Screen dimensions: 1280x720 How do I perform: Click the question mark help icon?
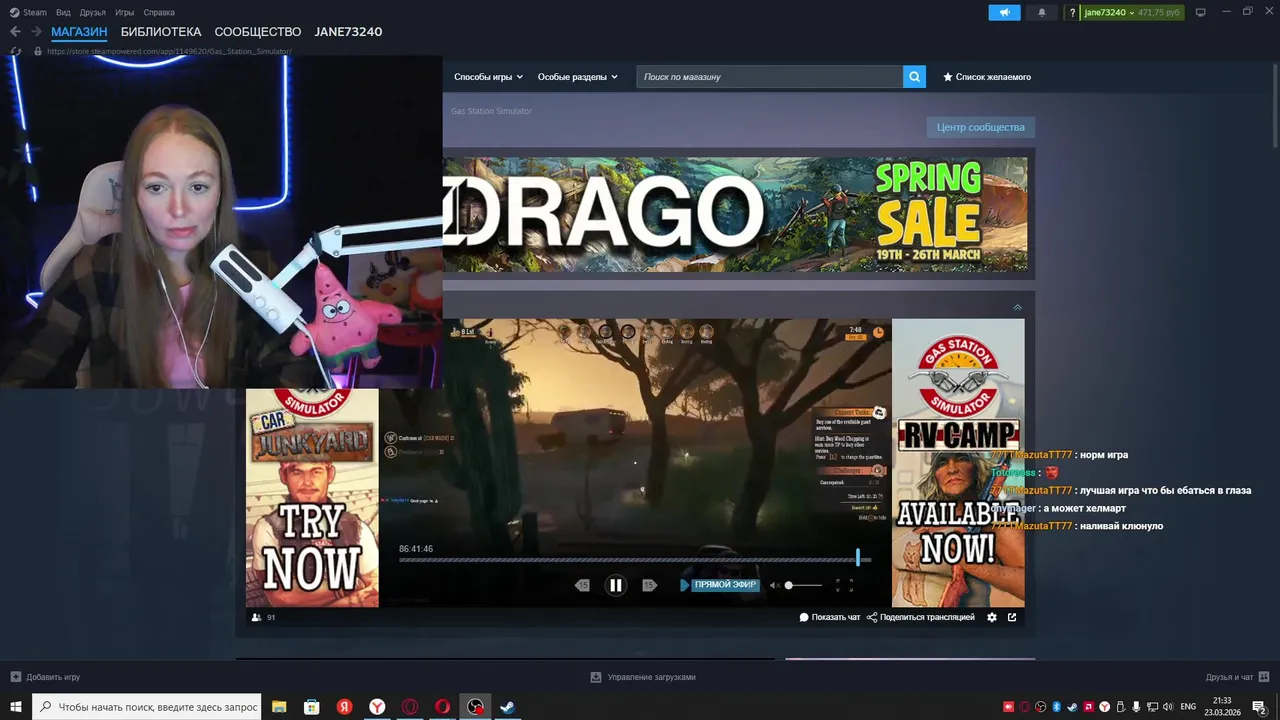click(1072, 12)
